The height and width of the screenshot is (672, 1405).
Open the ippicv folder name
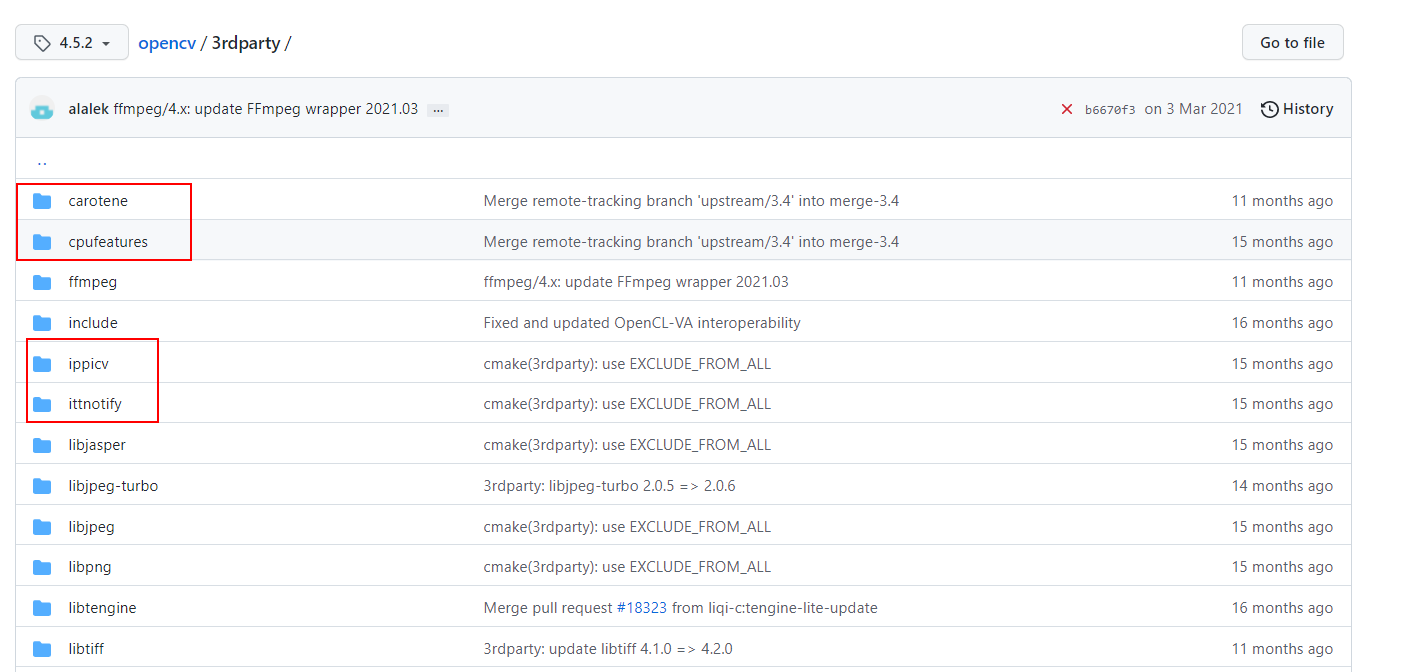pos(89,364)
